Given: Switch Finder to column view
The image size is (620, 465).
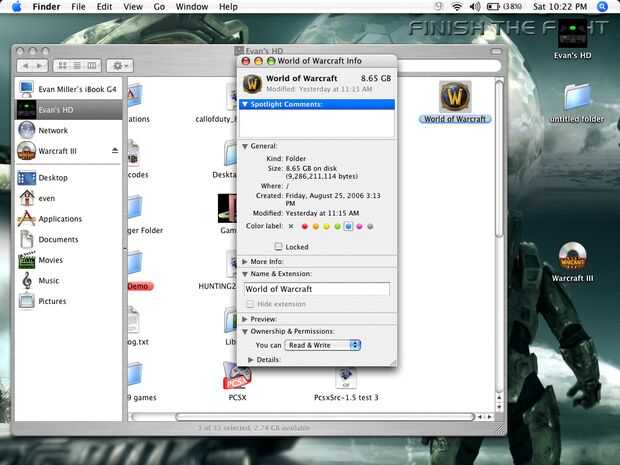Looking at the screenshot, I should (x=92, y=66).
